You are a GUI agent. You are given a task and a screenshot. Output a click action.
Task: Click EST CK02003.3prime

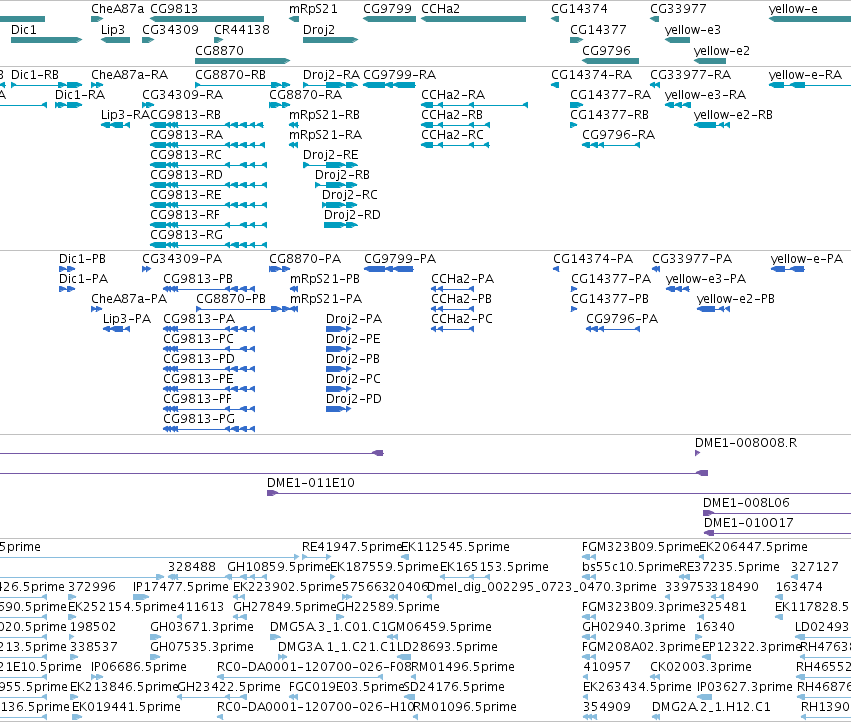coord(701,667)
